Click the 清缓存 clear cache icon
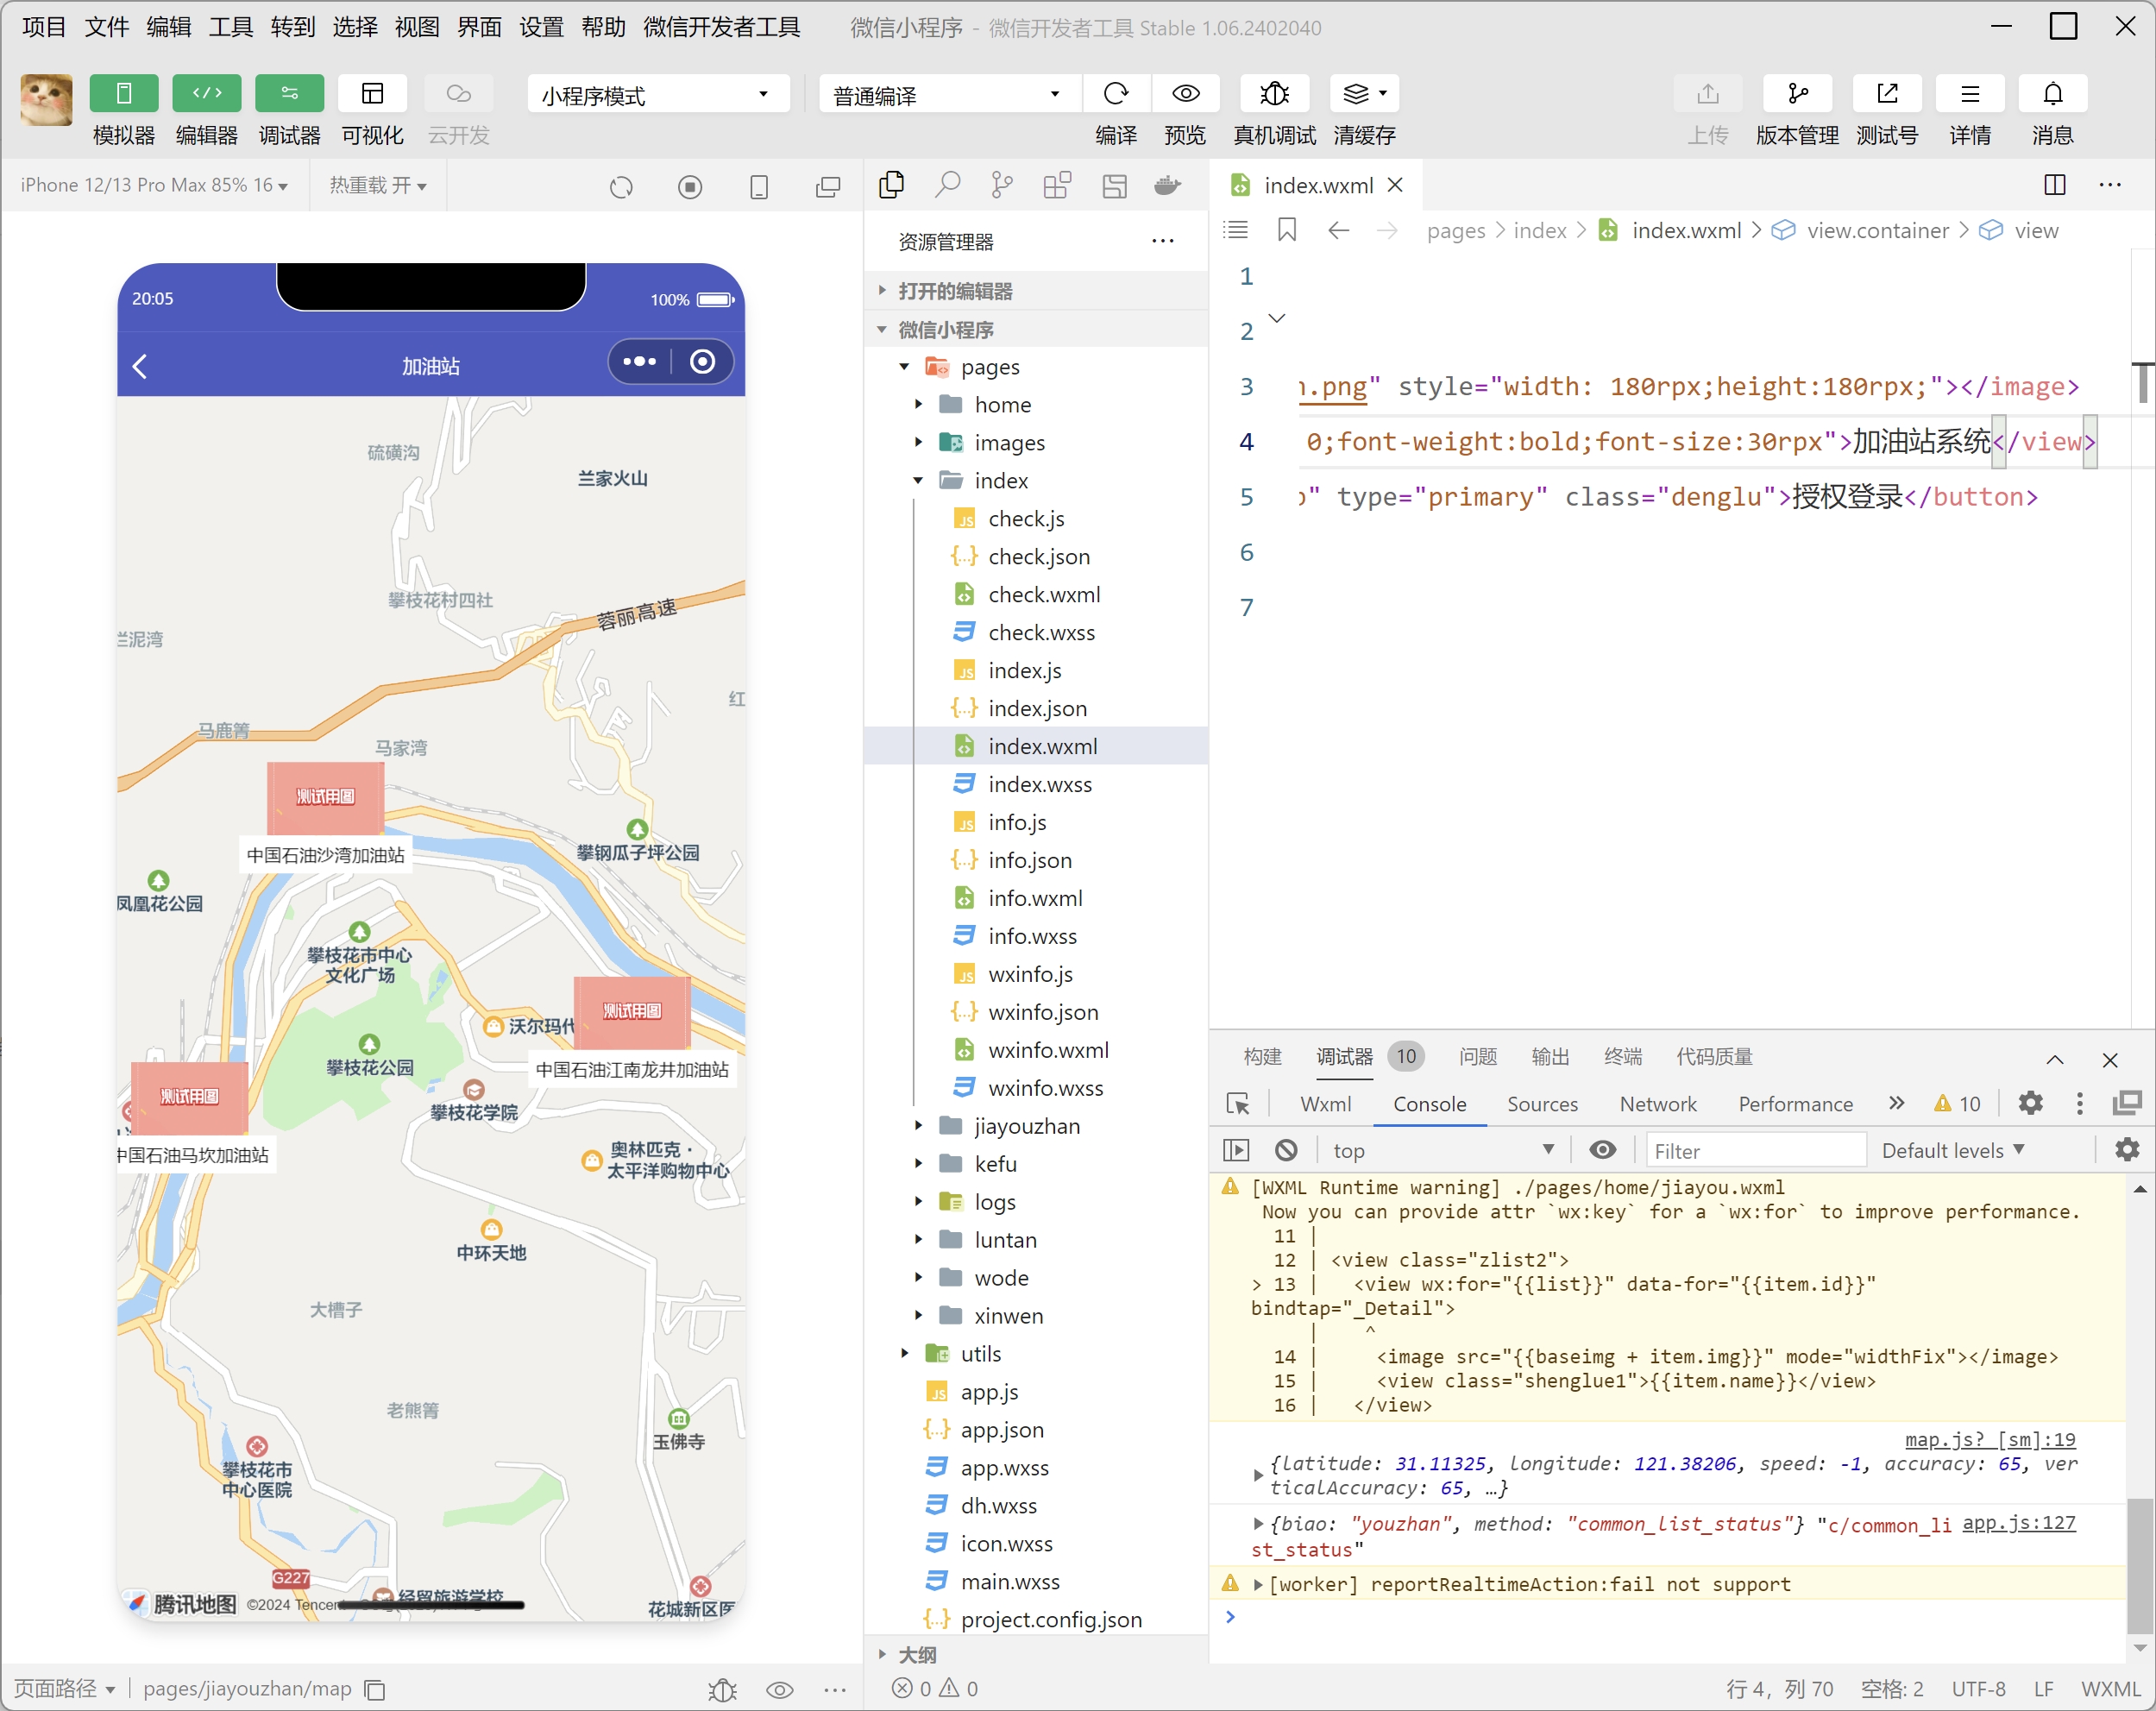The width and height of the screenshot is (2156, 1711). (x=1364, y=94)
